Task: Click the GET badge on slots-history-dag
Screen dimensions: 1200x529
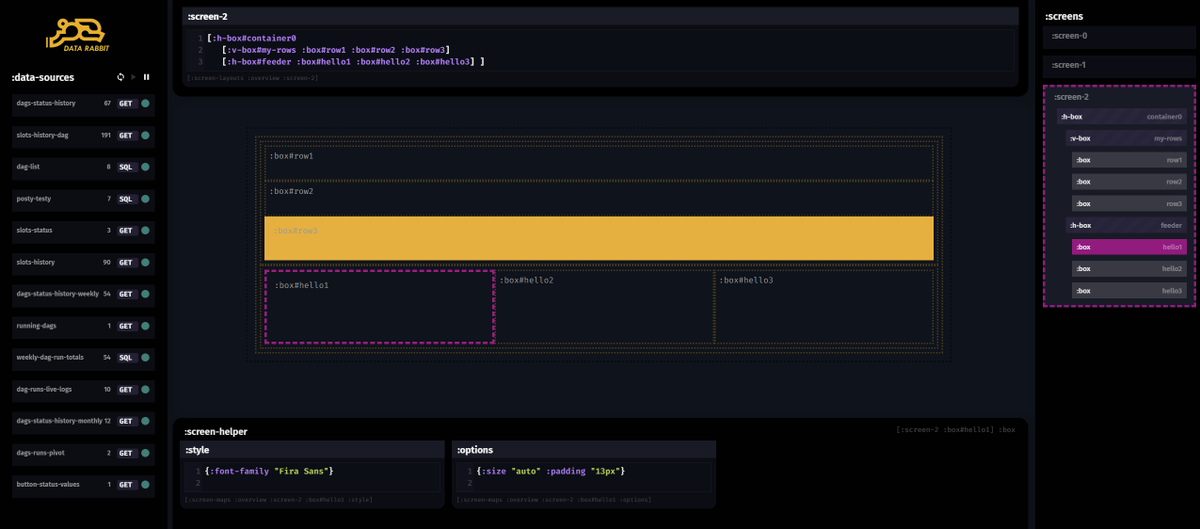Action: [x=126, y=135]
